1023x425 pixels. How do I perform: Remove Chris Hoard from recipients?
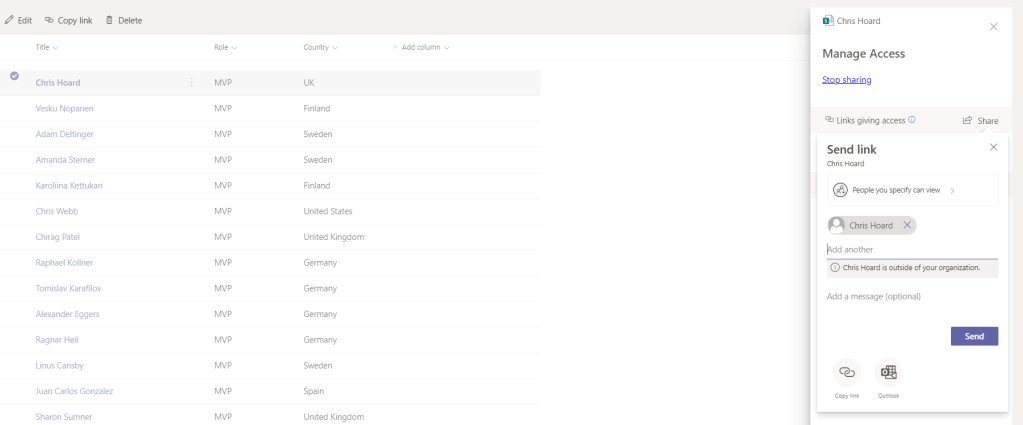point(907,225)
